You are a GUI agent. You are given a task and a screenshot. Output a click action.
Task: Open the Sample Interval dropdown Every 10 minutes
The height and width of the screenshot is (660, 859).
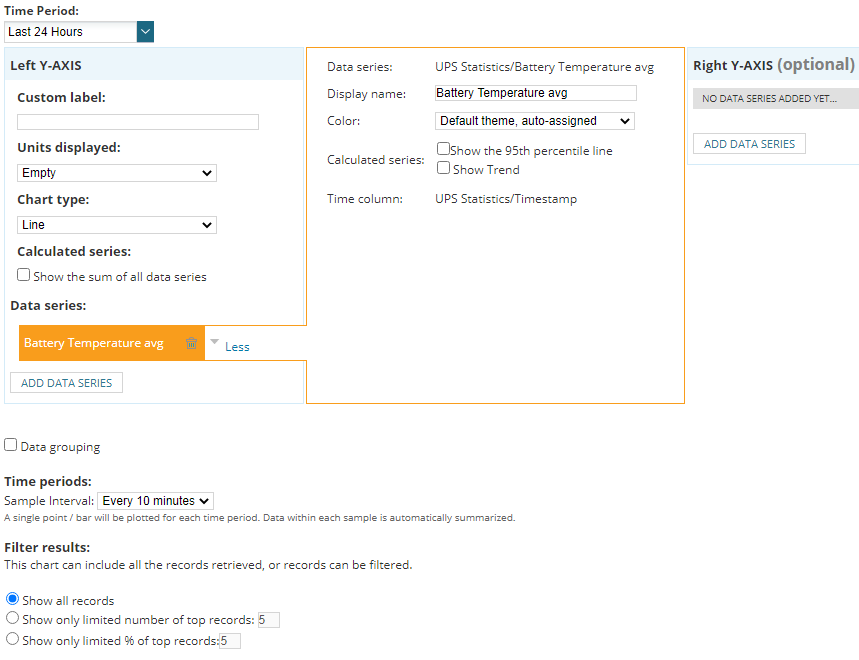[156, 501]
